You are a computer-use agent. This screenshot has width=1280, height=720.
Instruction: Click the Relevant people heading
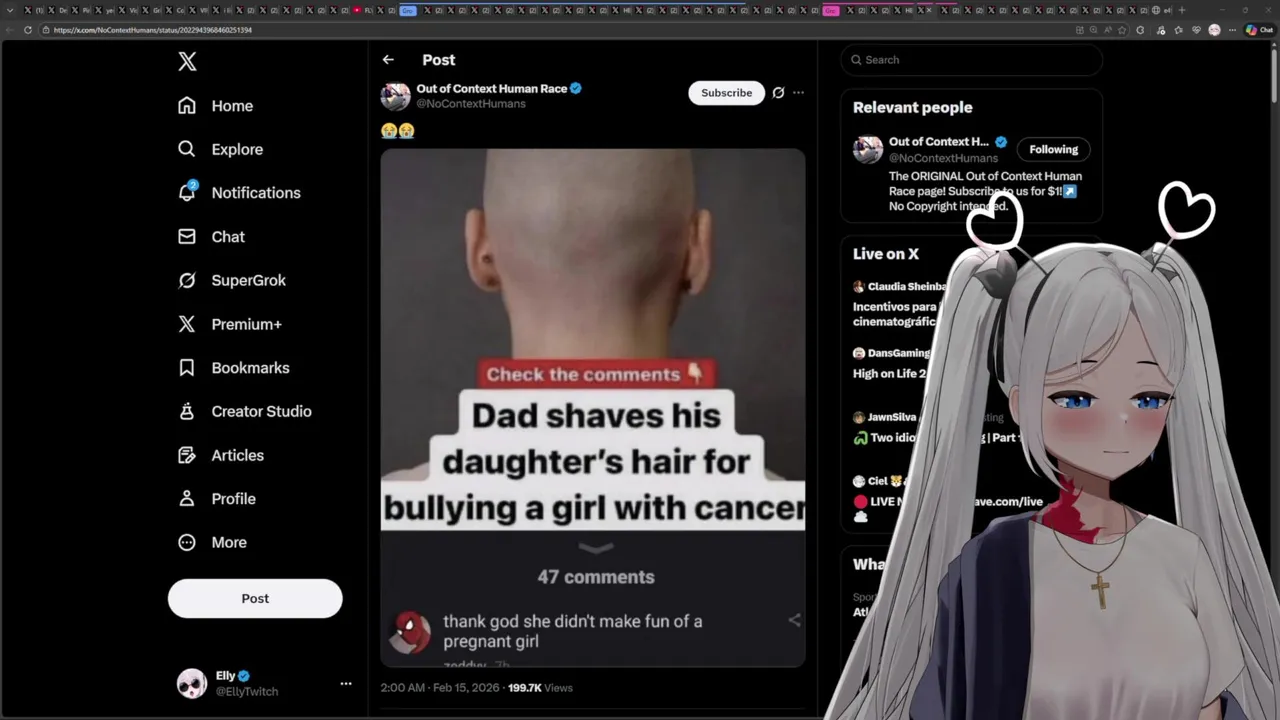(x=913, y=108)
